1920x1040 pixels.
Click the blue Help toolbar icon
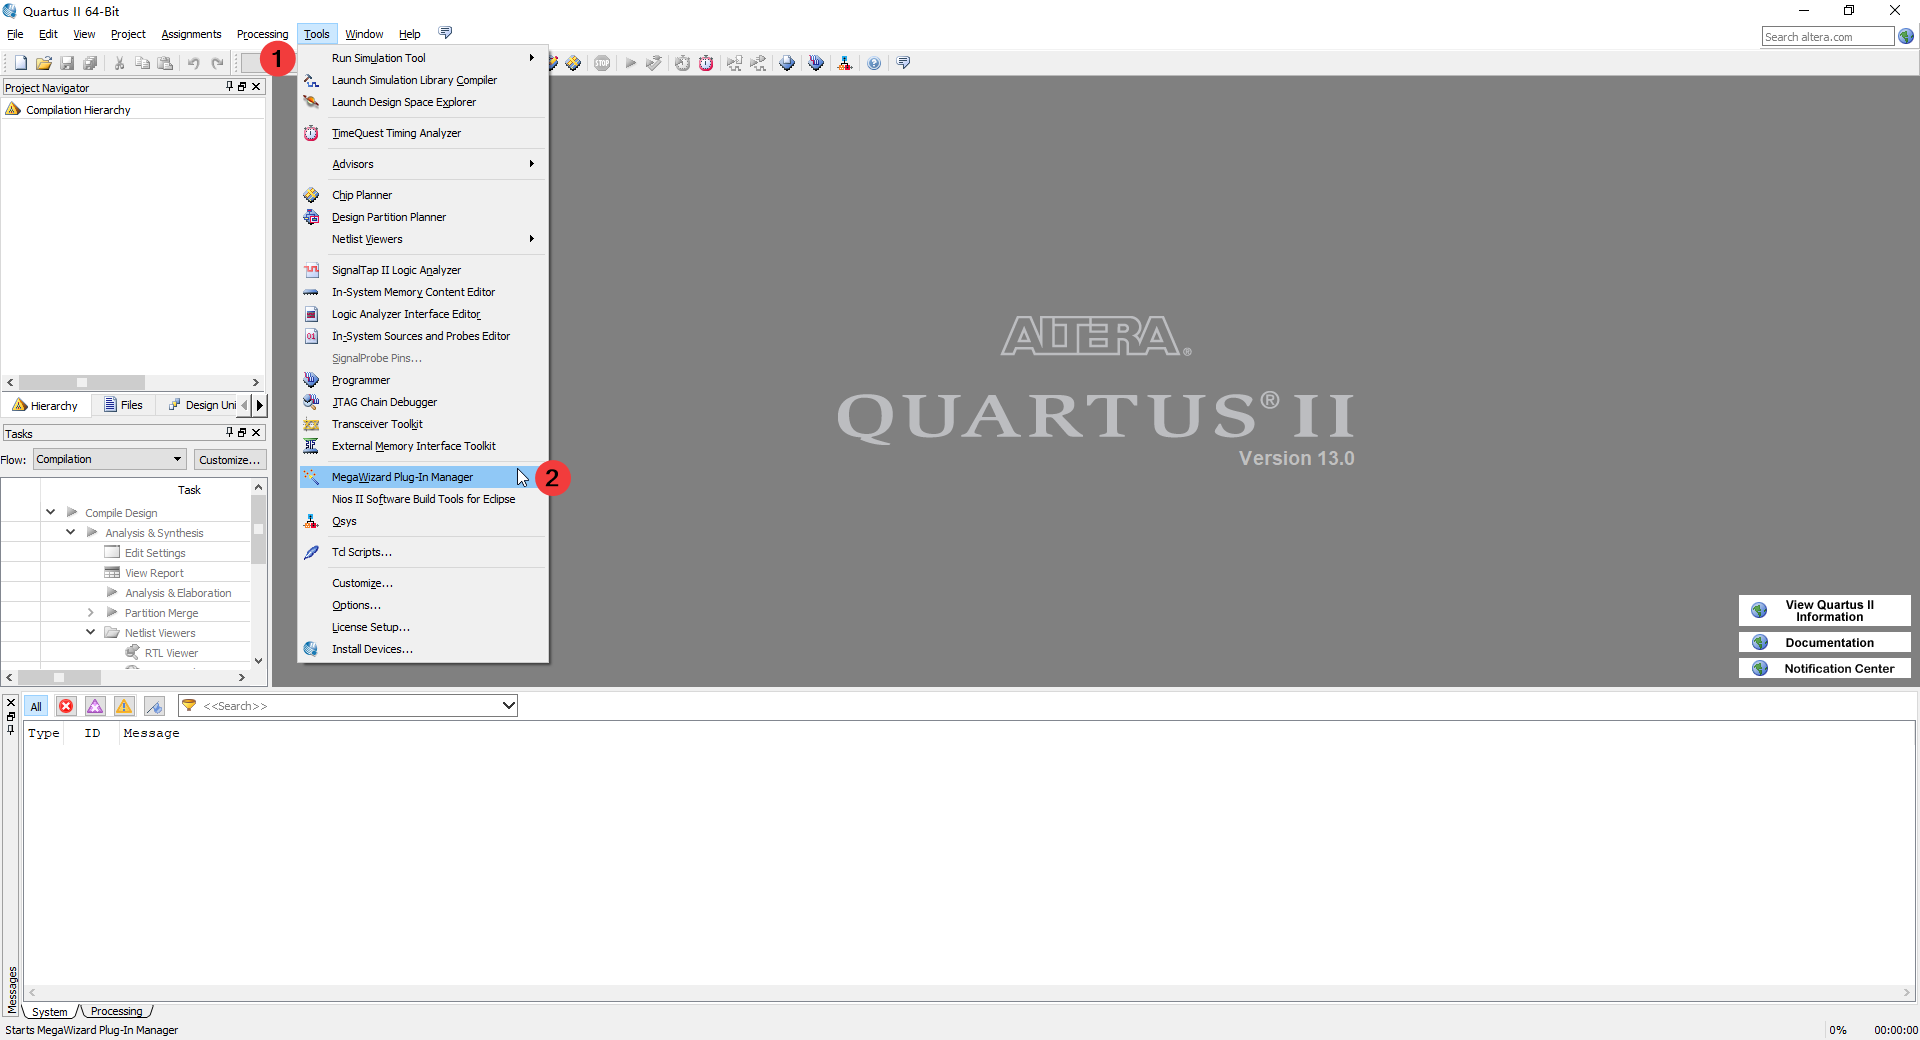point(874,63)
